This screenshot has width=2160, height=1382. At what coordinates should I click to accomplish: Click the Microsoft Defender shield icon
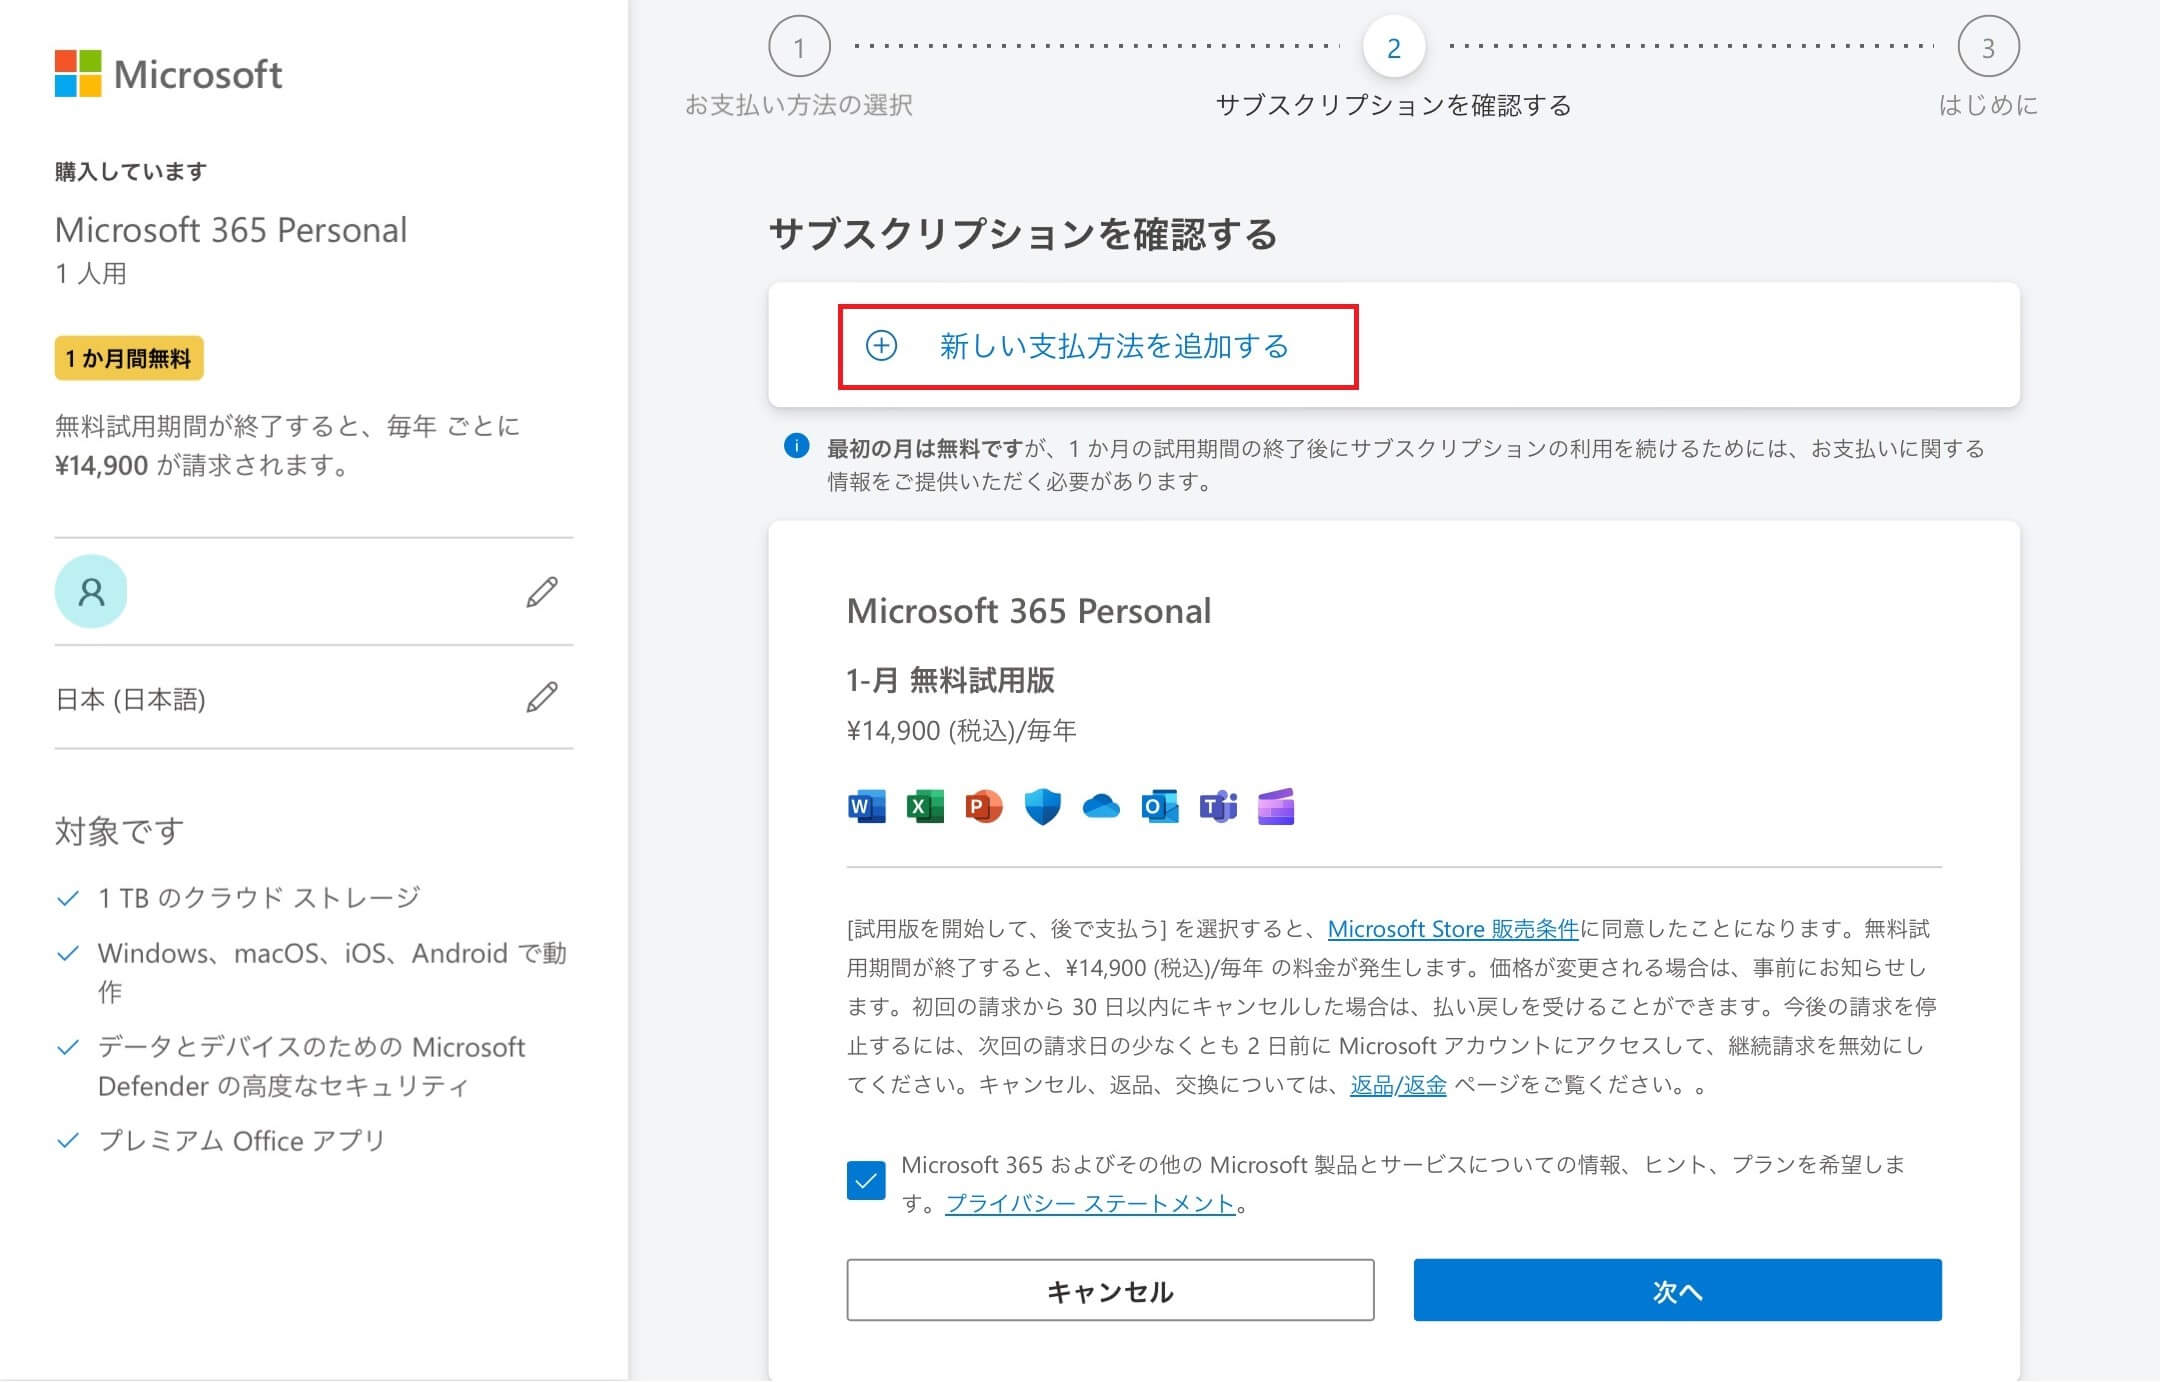point(1042,806)
